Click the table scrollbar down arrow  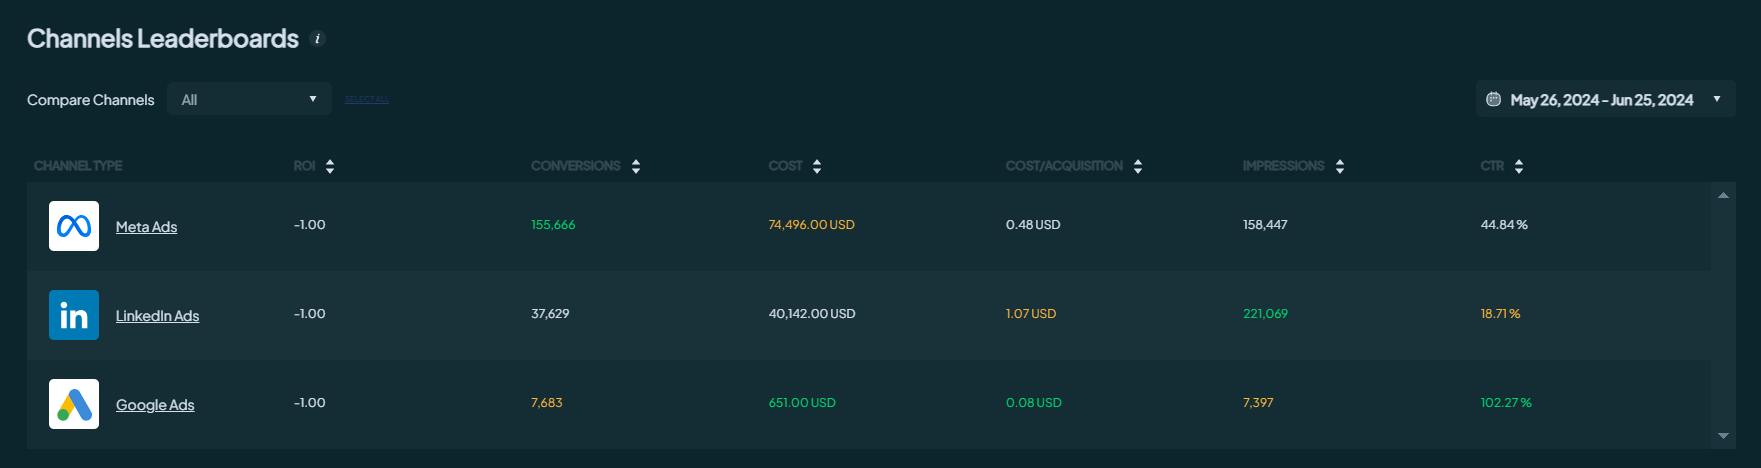click(1723, 436)
